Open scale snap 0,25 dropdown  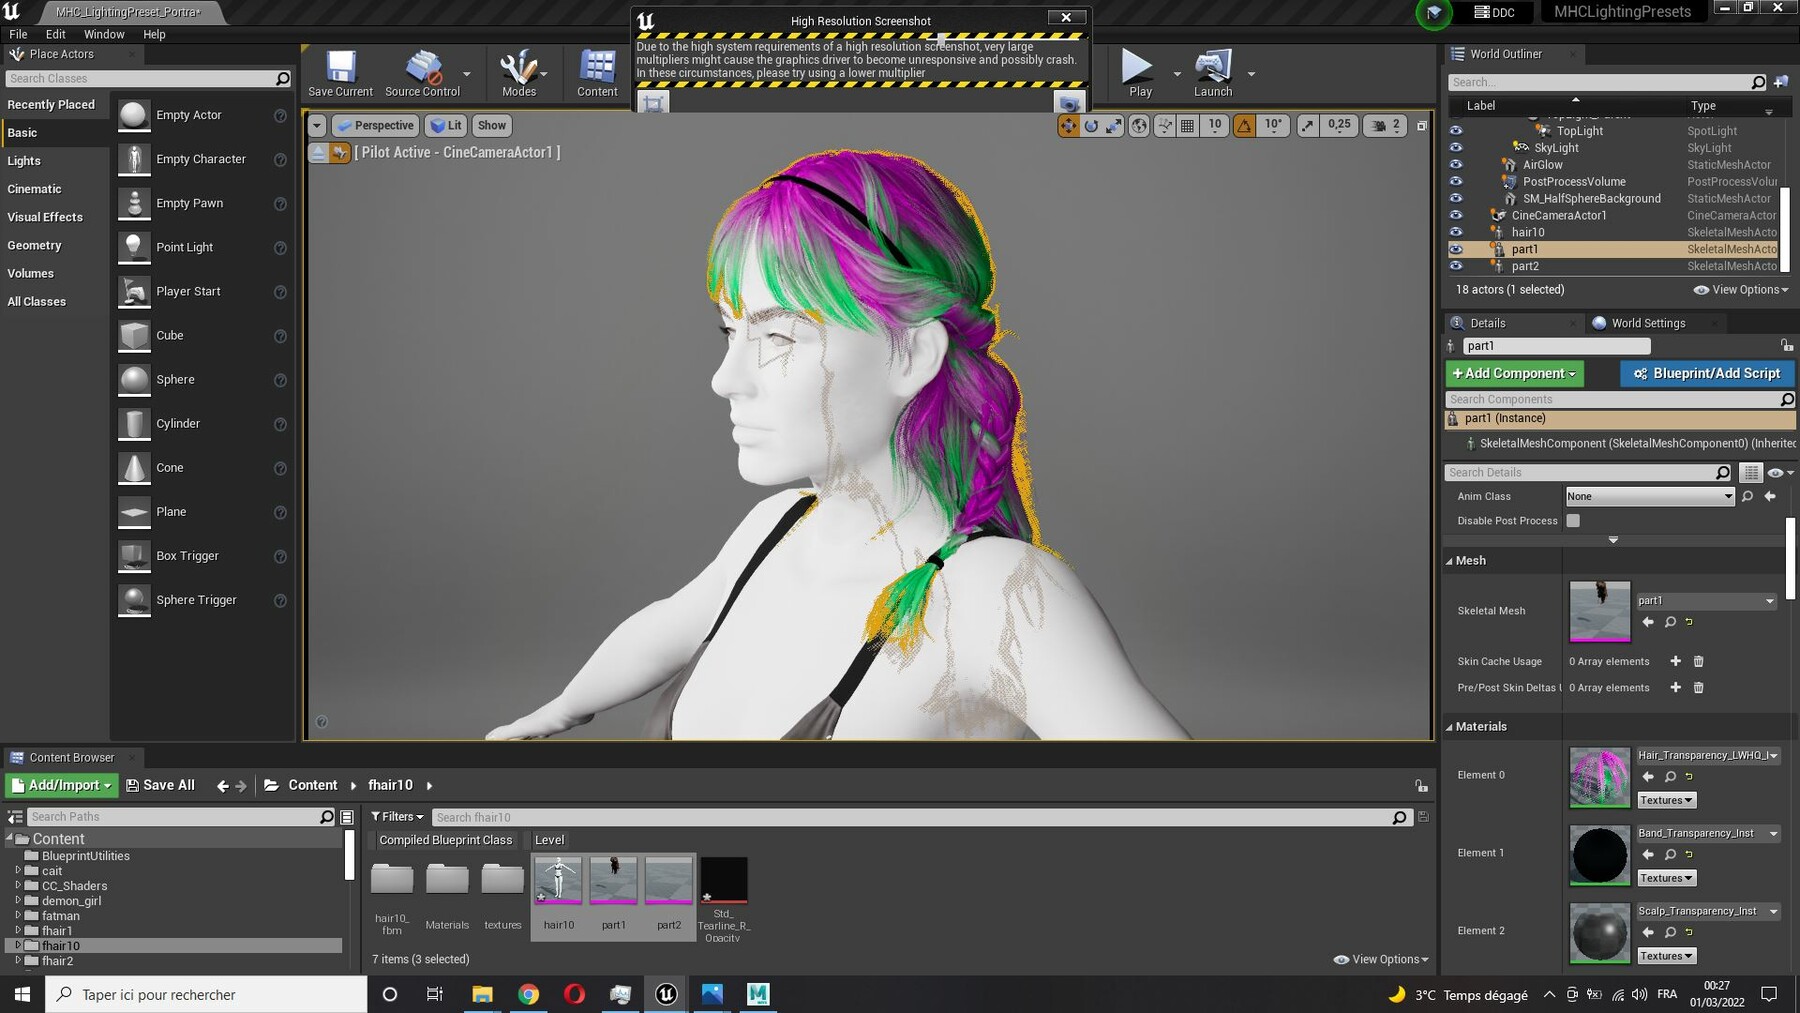(x=1339, y=126)
